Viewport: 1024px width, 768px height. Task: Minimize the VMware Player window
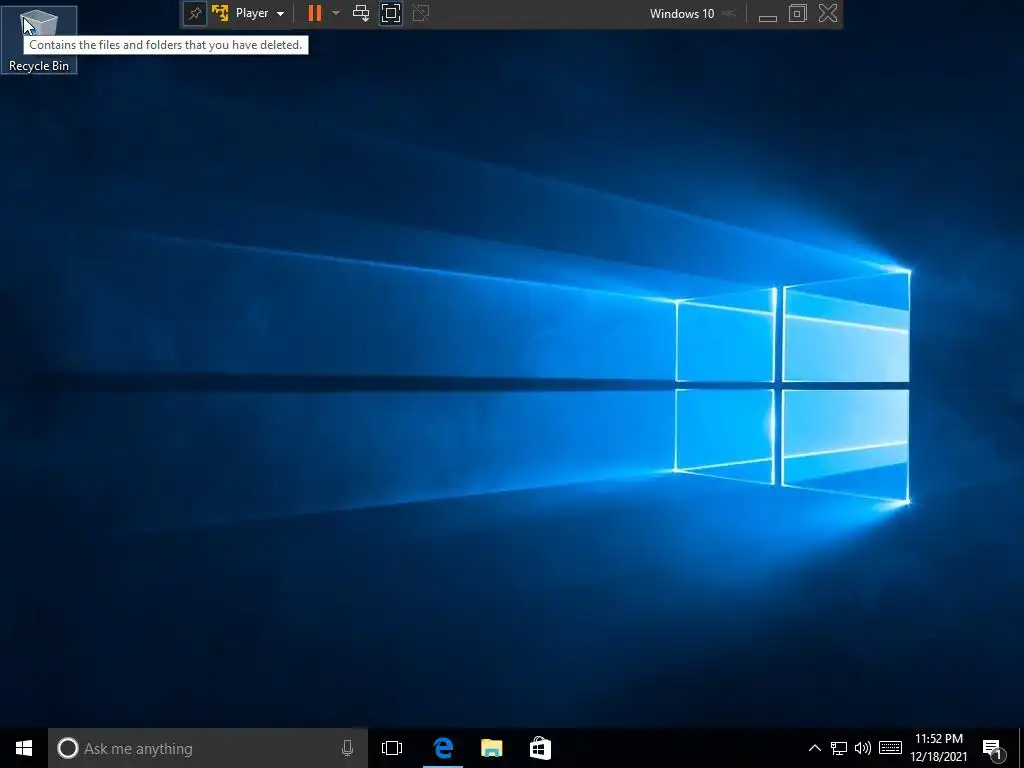767,17
